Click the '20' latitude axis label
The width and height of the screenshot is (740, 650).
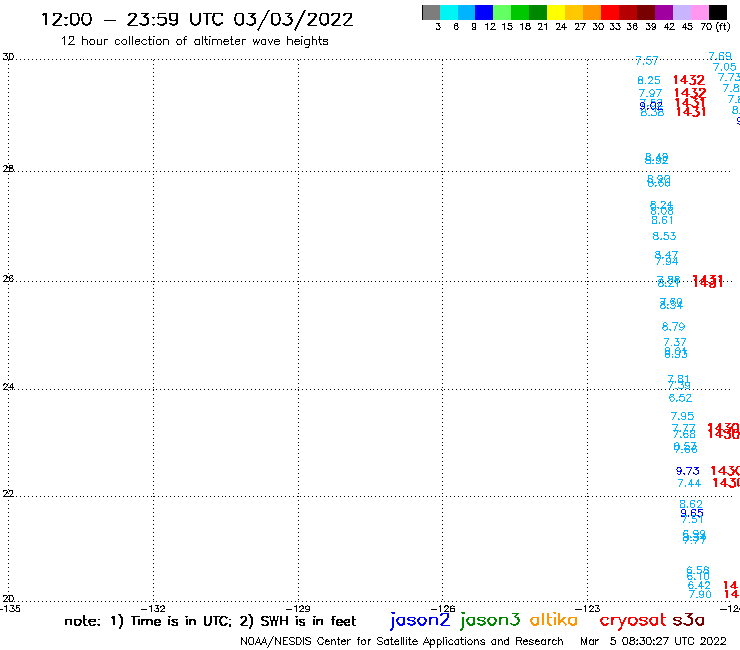click(x=8, y=599)
